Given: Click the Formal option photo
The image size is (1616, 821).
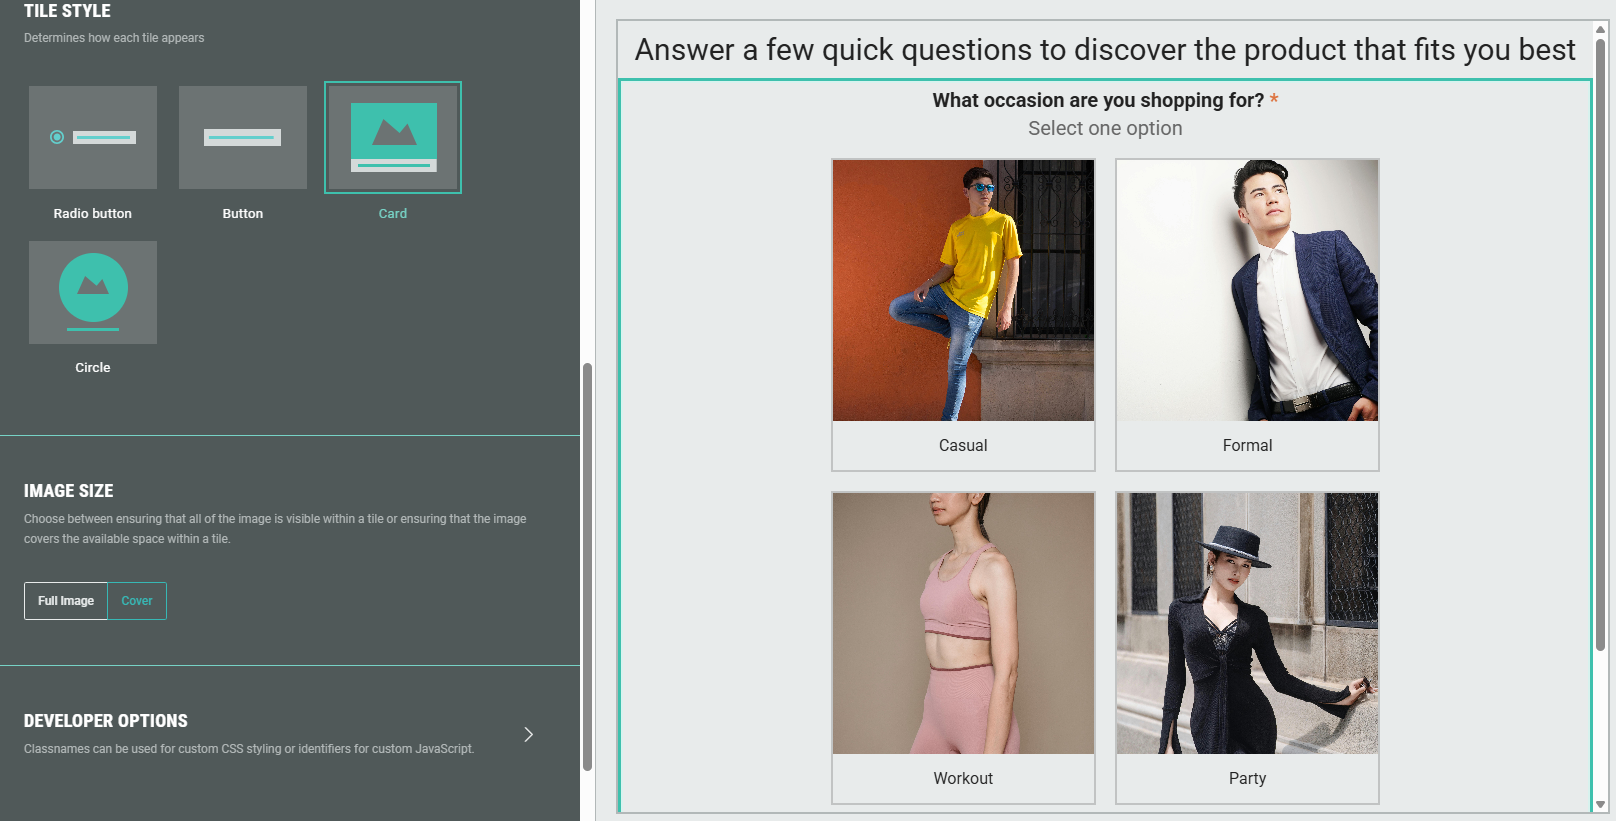Looking at the screenshot, I should click(1247, 290).
